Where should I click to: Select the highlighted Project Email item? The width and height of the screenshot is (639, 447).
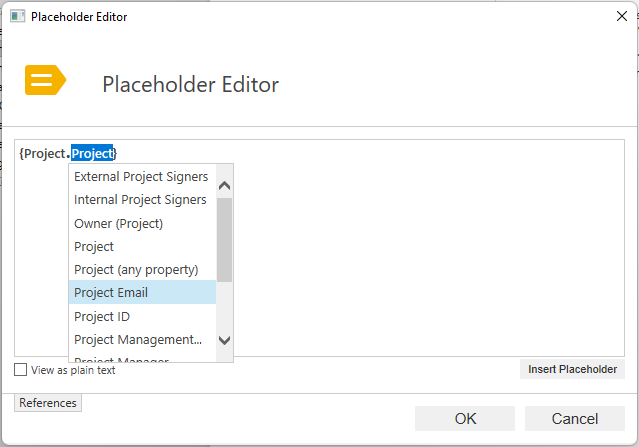coord(111,293)
